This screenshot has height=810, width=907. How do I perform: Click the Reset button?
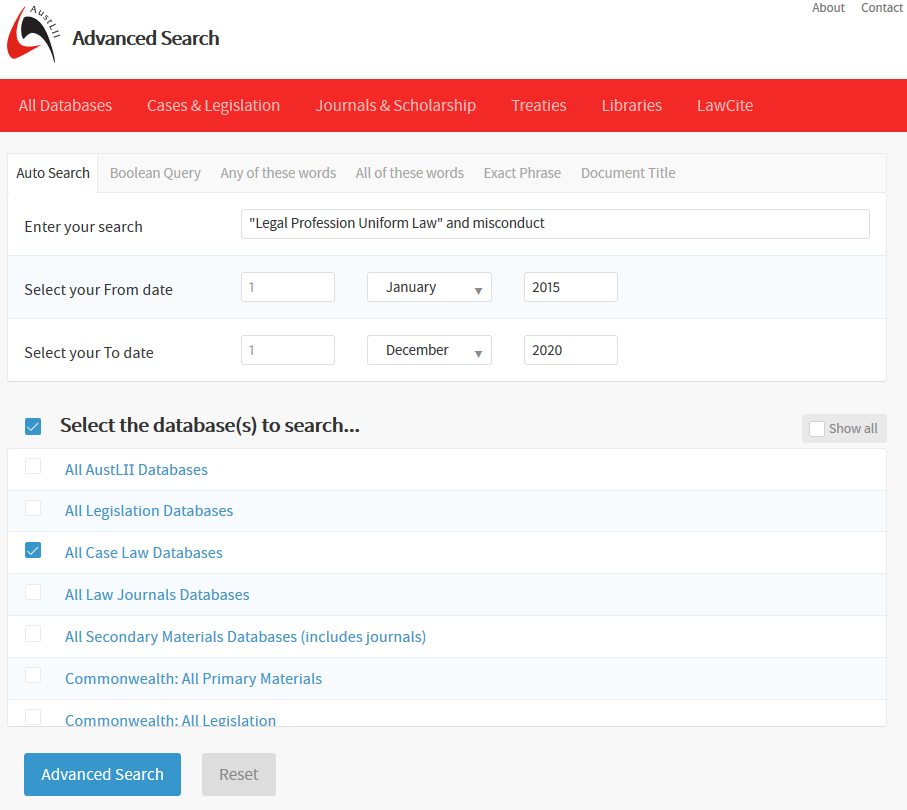(239, 775)
